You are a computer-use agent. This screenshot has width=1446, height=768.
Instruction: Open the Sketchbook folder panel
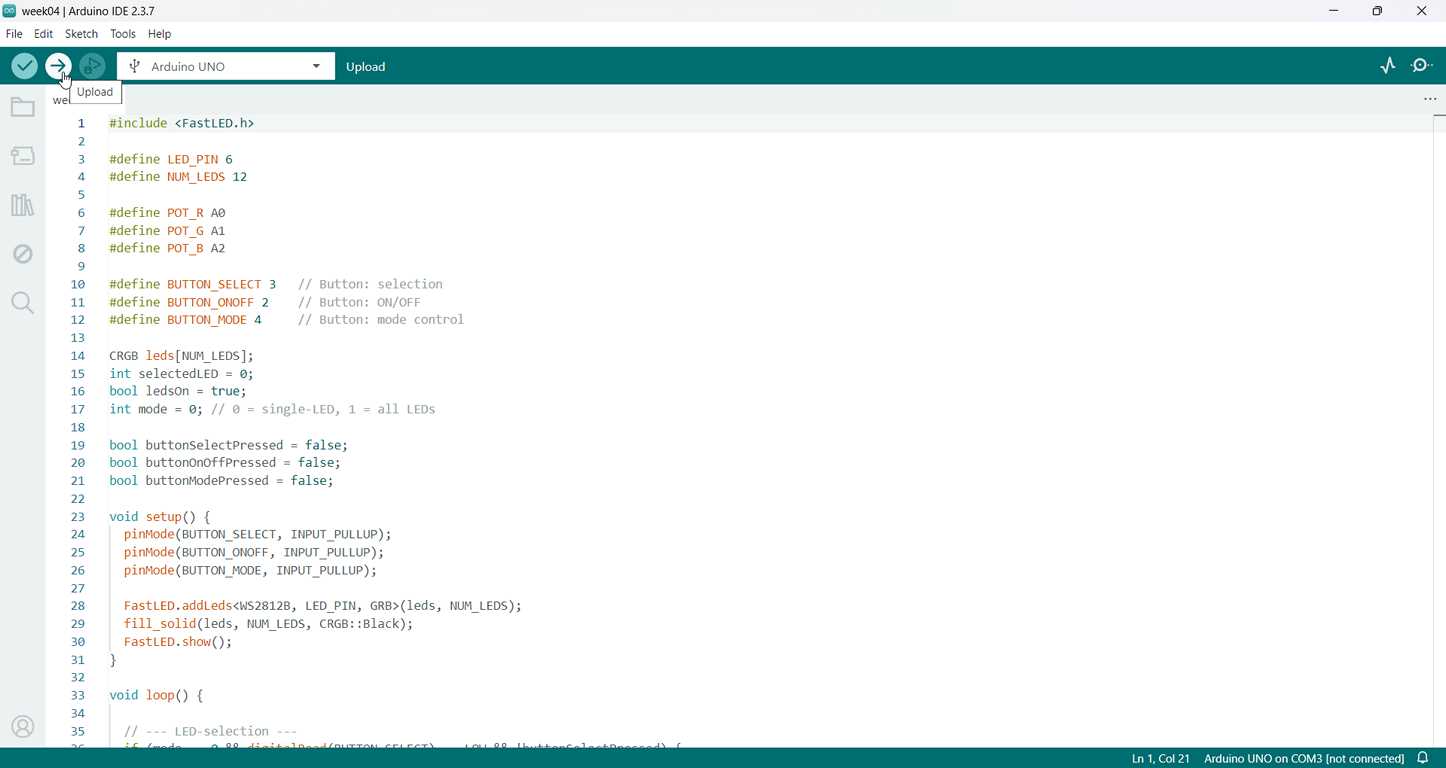tap(22, 107)
